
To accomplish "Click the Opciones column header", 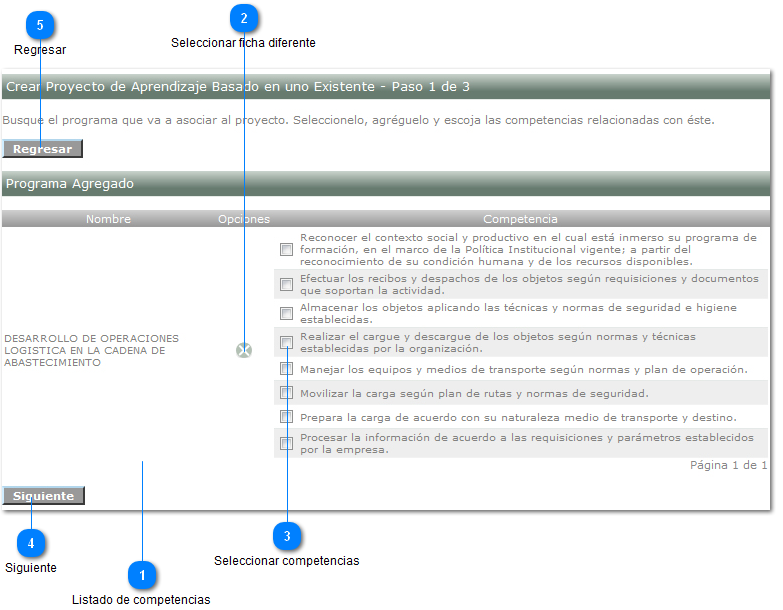I will [244, 219].
